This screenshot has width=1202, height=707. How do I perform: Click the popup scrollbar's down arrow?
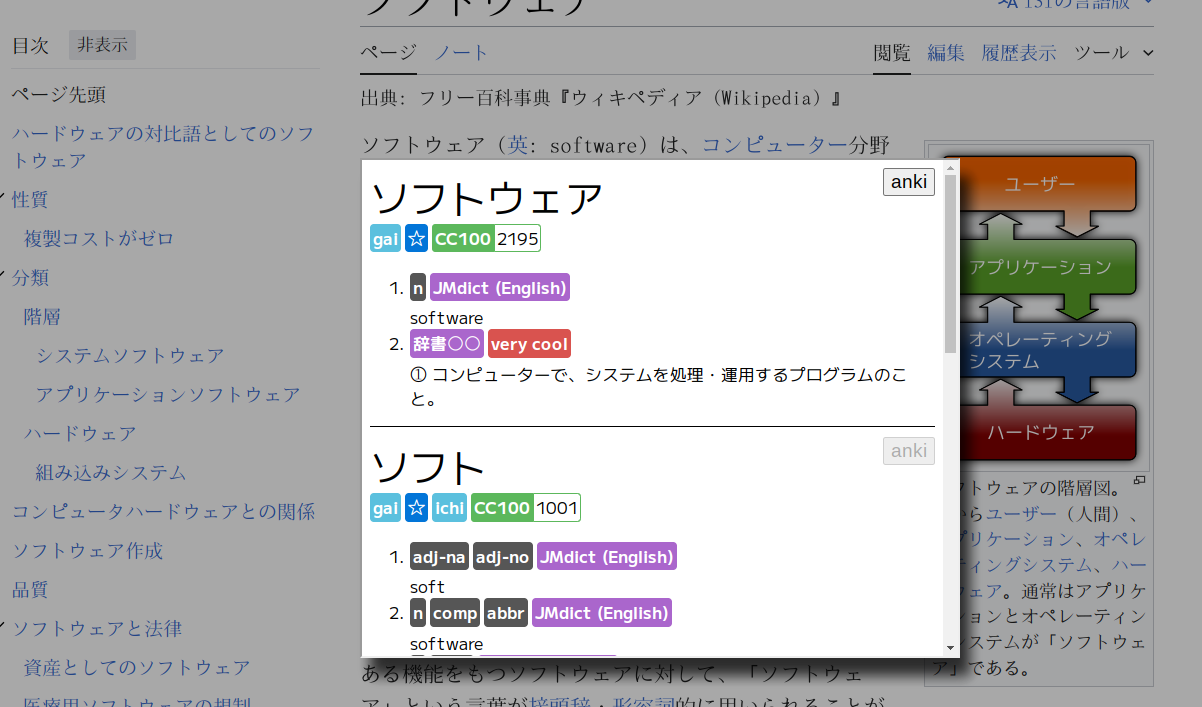click(x=950, y=648)
